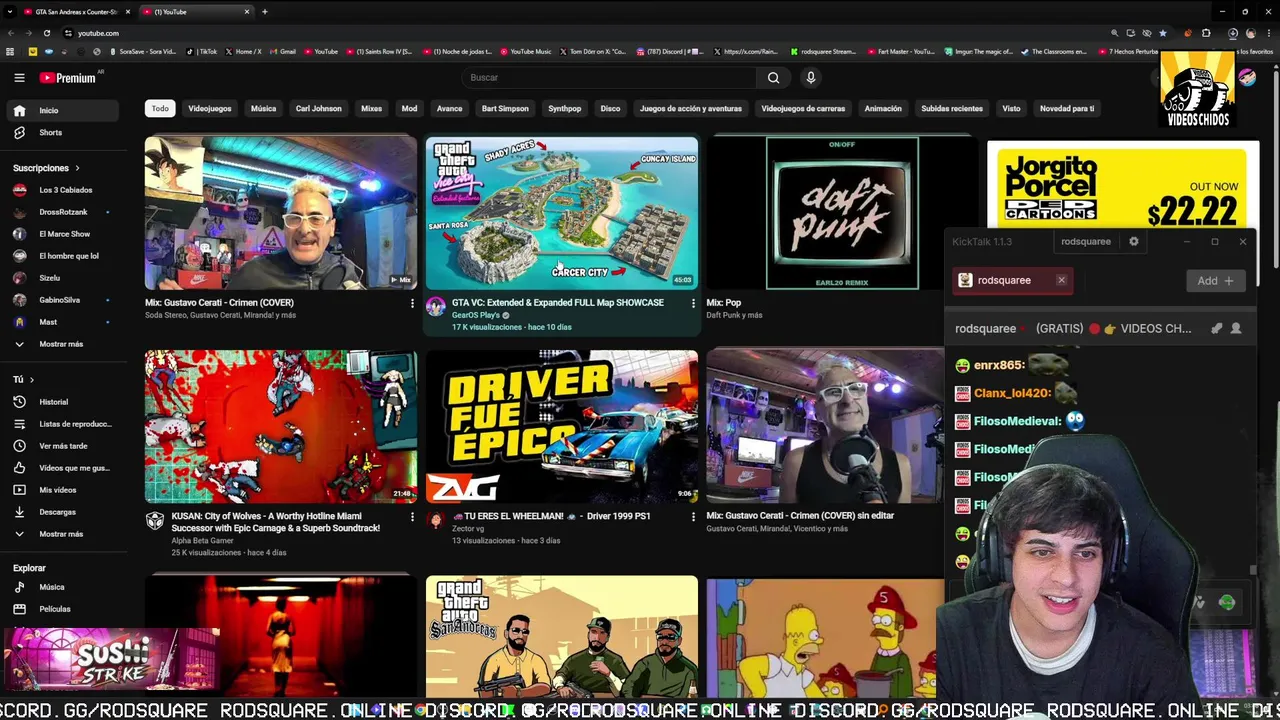This screenshot has height=720, width=1280.
Task: Remove rodsquaree chatroom tab in KickTalk
Action: pyautogui.click(x=1061, y=280)
